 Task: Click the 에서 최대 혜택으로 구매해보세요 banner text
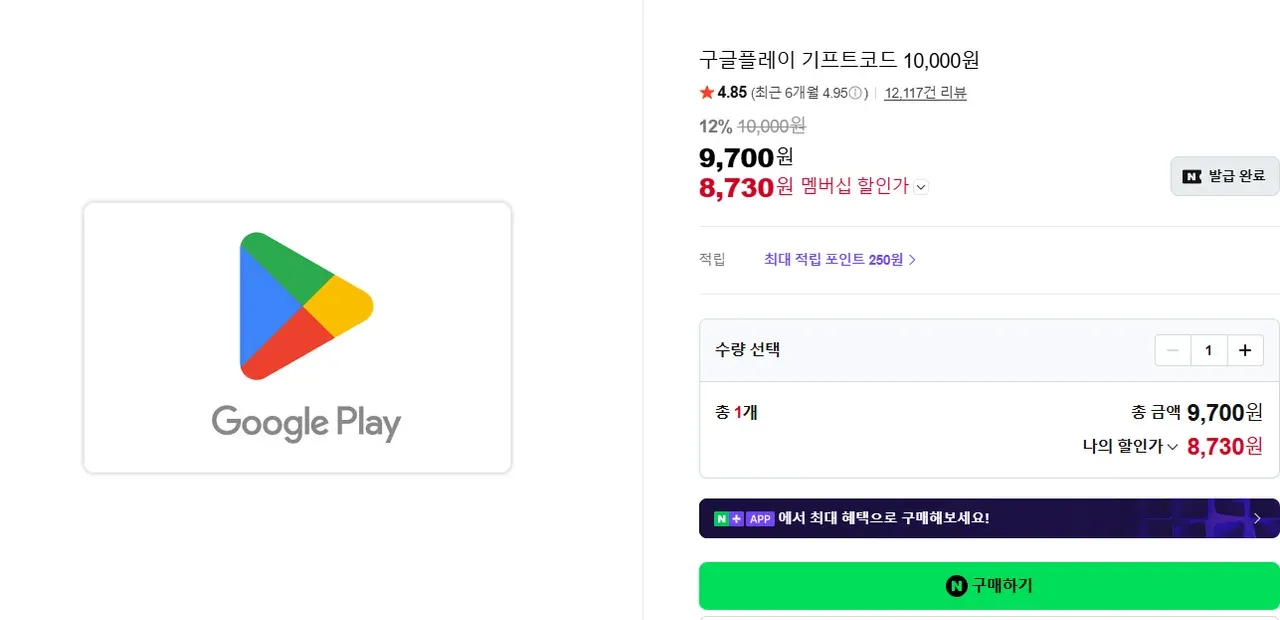[884, 518]
